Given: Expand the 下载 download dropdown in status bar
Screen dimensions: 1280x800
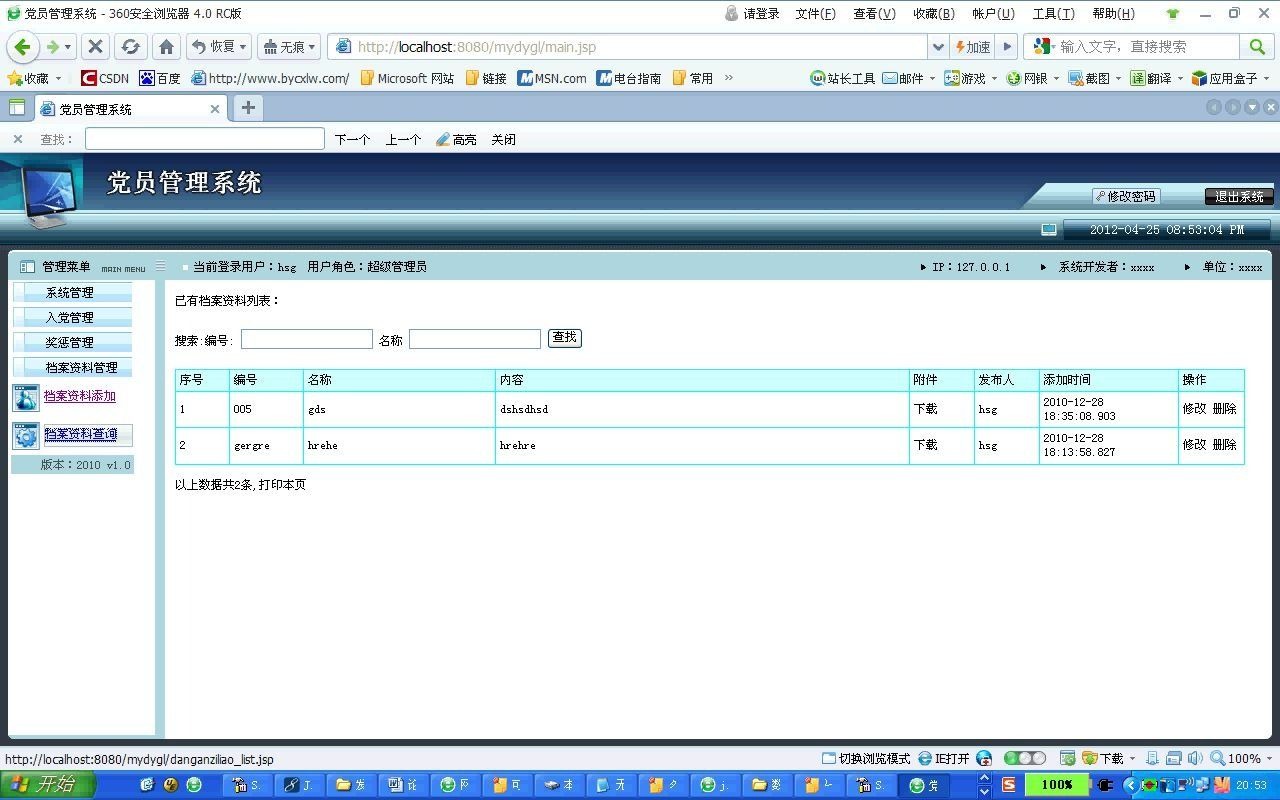Looking at the screenshot, I should click(x=1132, y=758).
